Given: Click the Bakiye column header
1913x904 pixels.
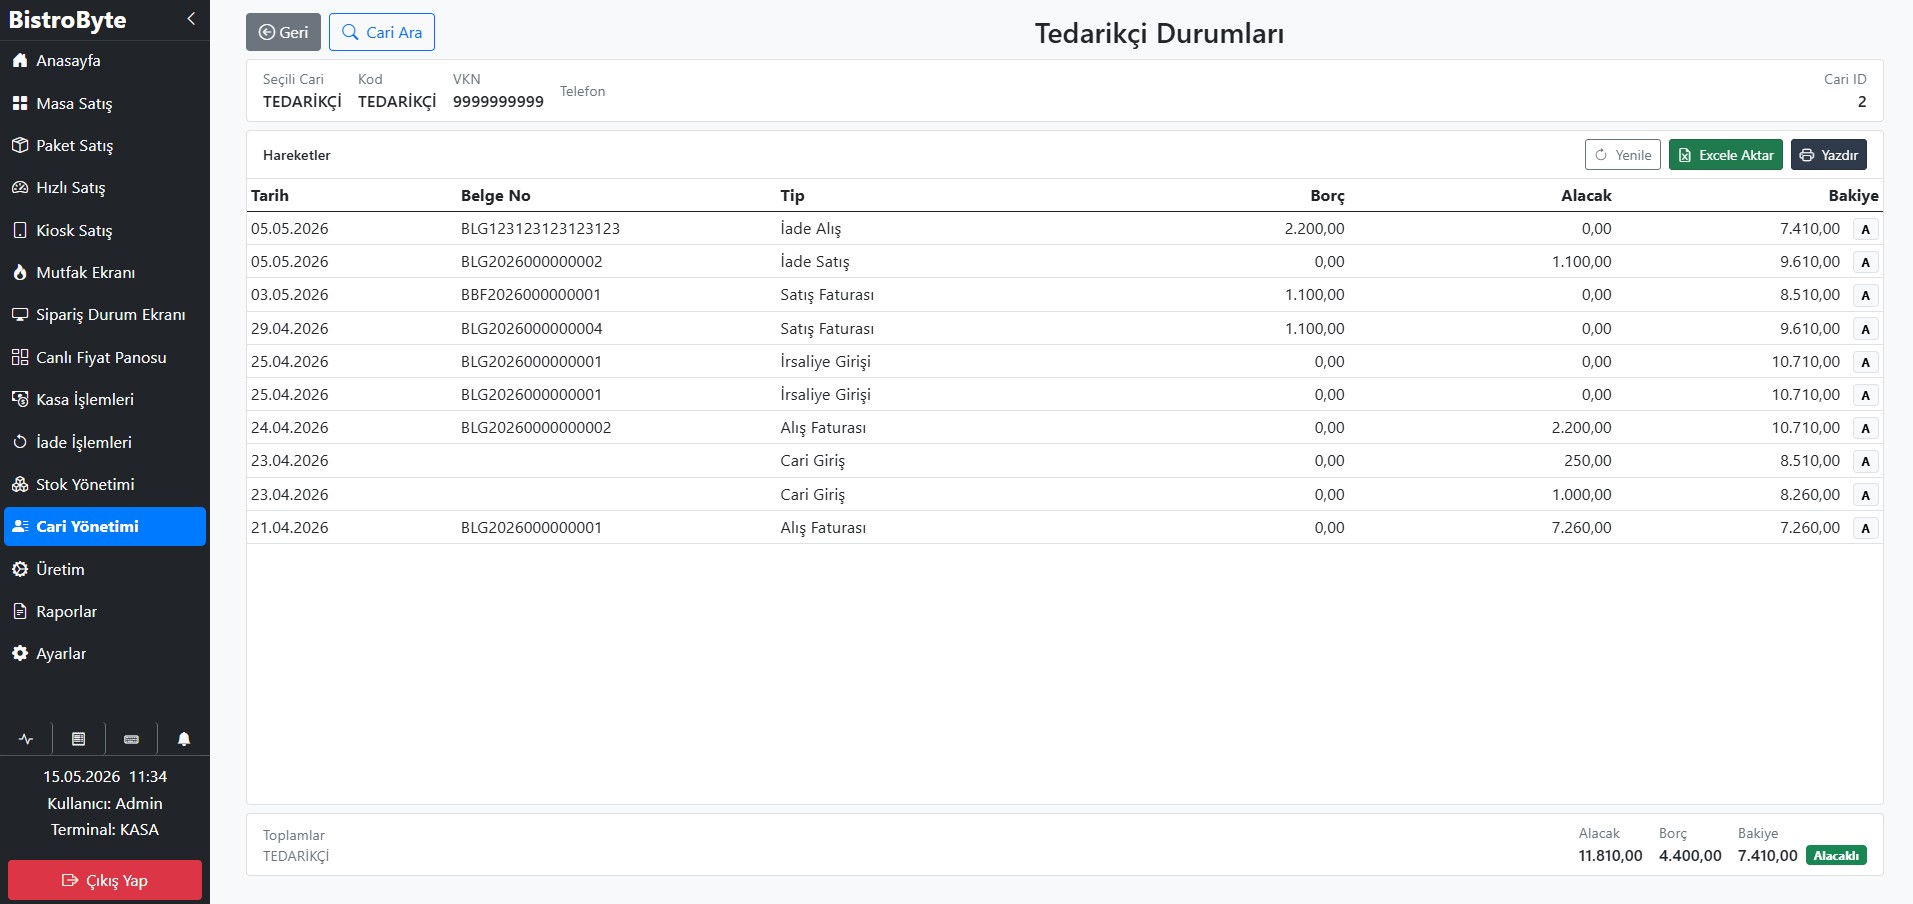Looking at the screenshot, I should pos(1853,196).
